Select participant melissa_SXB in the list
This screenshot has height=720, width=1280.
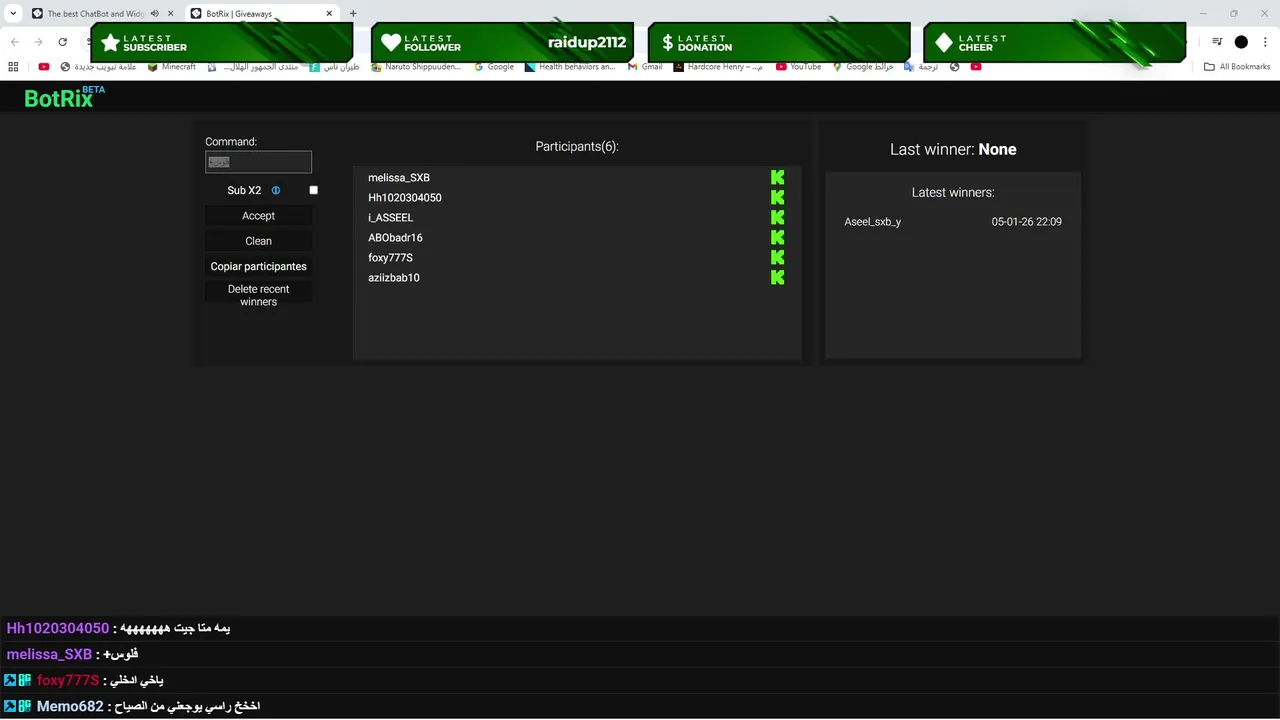[x=399, y=178]
